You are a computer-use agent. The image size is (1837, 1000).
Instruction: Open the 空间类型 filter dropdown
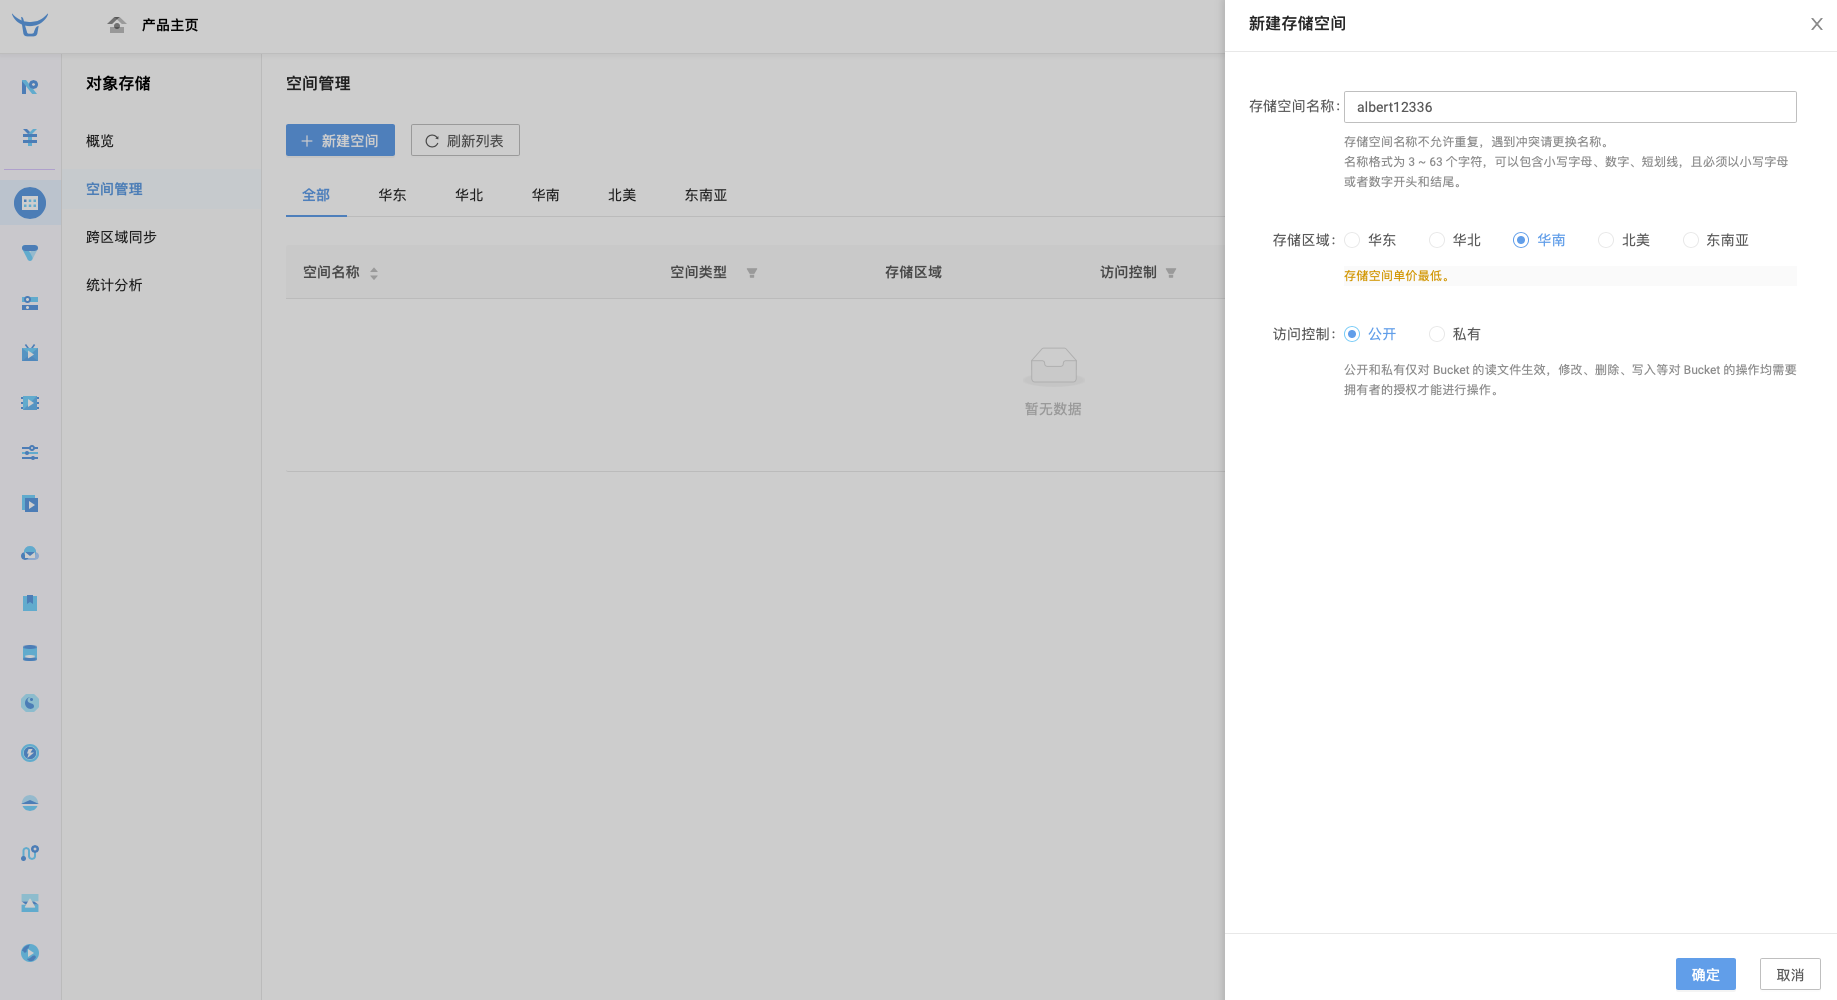(751, 272)
